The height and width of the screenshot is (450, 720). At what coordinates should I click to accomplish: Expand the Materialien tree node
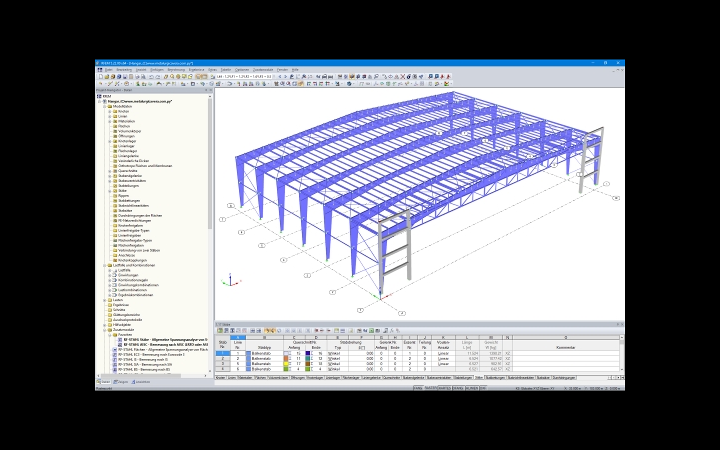pos(110,121)
